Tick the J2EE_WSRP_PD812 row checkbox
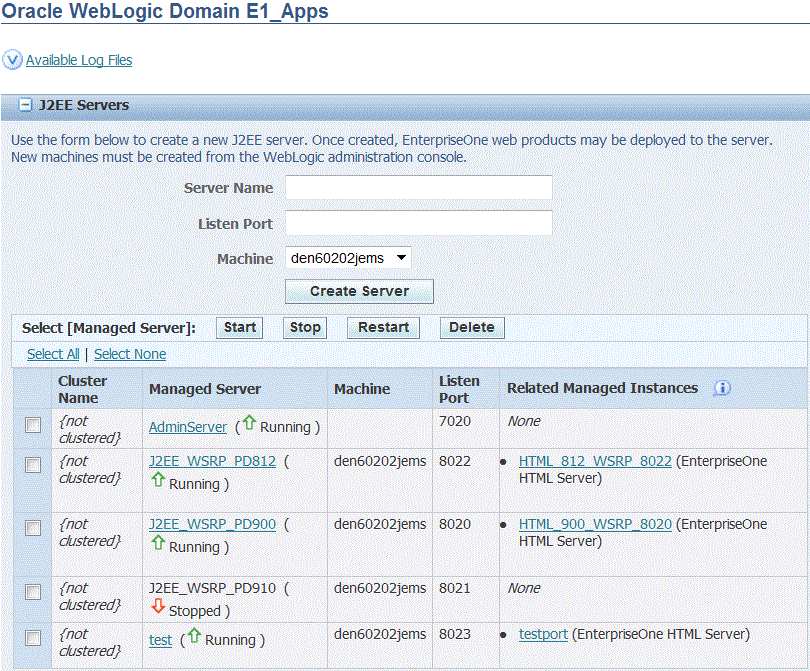The image size is (810, 671). point(33,465)
